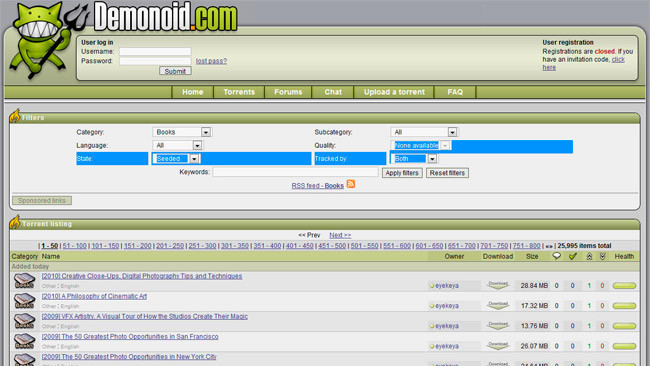Download the San Francisco photo torrent
Image resolution: width=650 pixels, height=366 pixels.
pos(498,346)
